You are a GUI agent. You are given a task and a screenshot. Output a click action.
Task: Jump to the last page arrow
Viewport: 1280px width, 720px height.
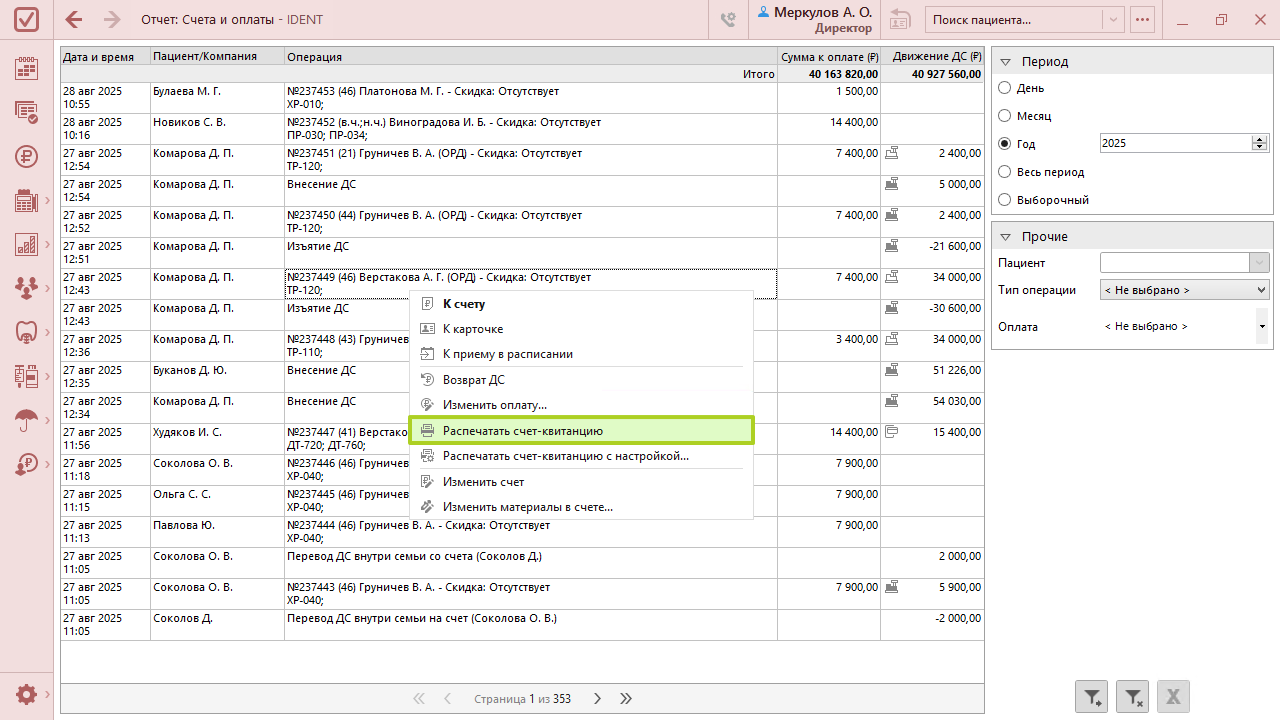point(626,699)
